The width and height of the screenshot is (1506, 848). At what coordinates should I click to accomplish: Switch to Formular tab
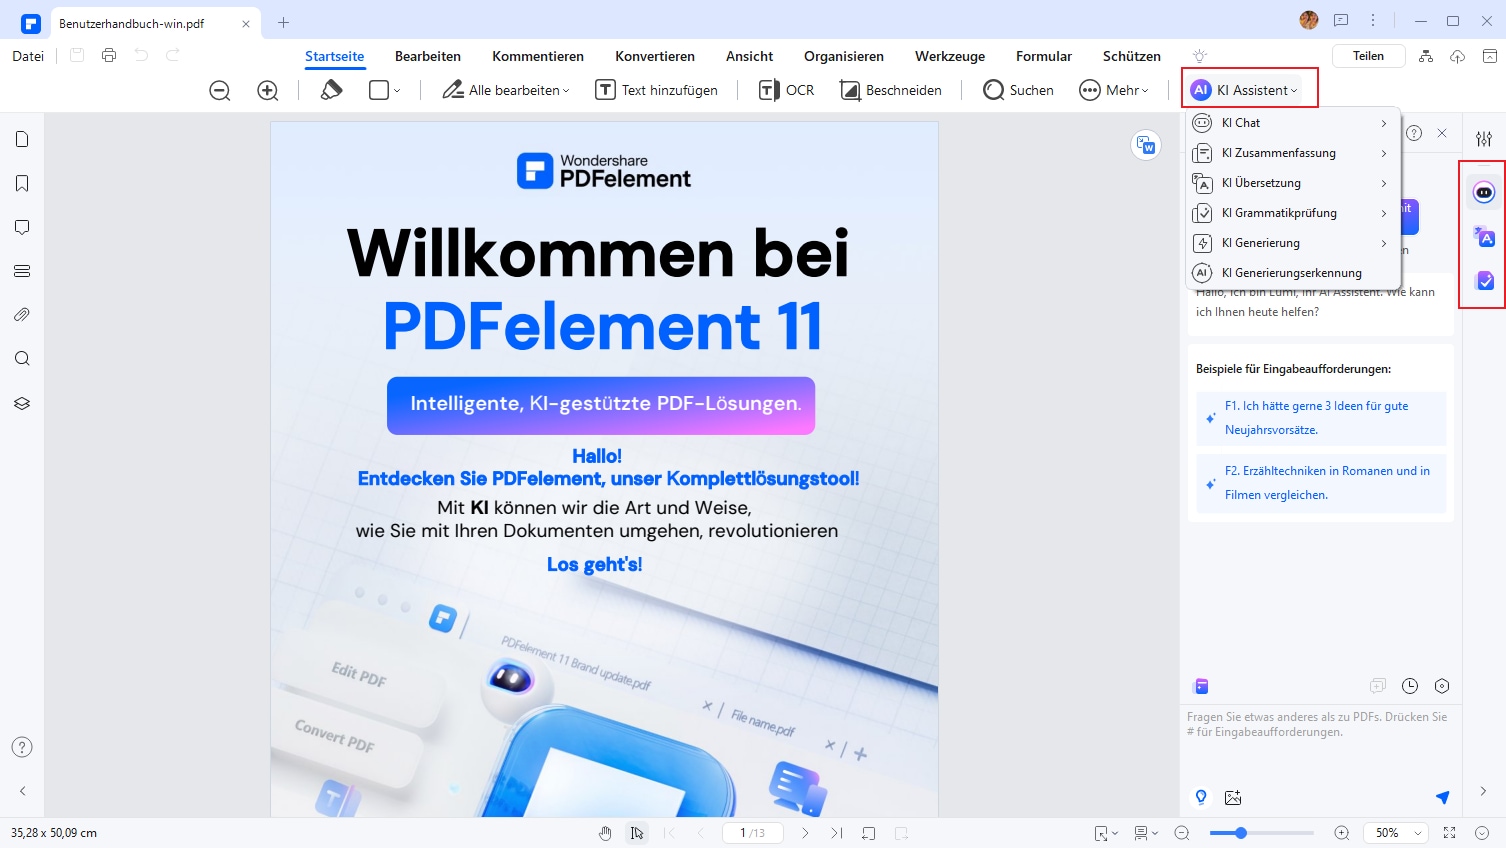[1044, 56]
